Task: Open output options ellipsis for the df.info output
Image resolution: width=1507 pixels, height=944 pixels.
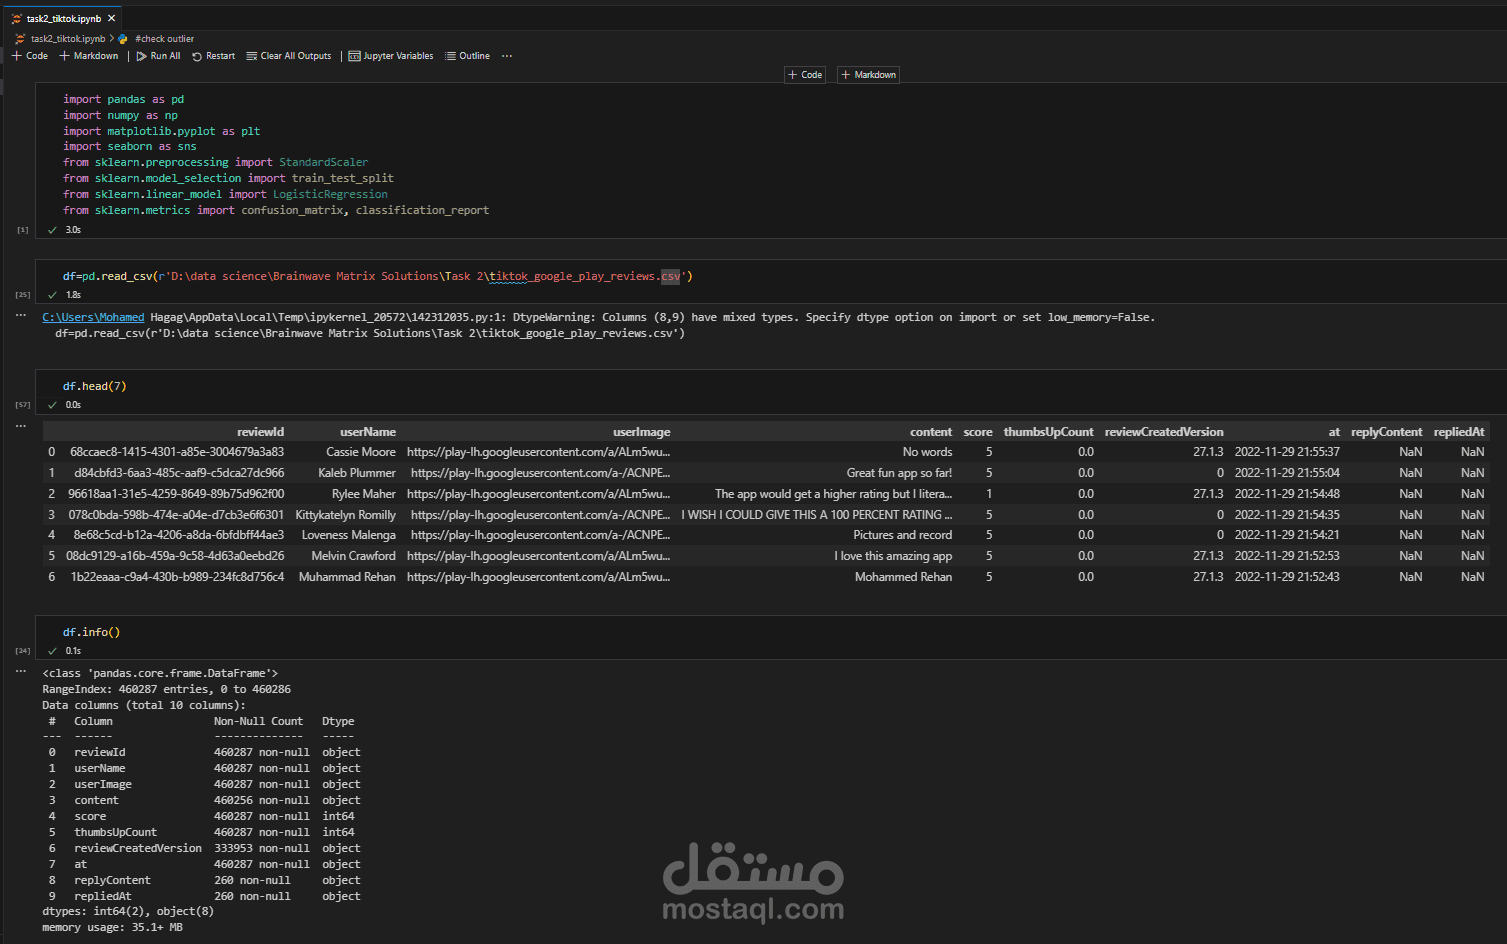Action: click(x=21, y=671)
